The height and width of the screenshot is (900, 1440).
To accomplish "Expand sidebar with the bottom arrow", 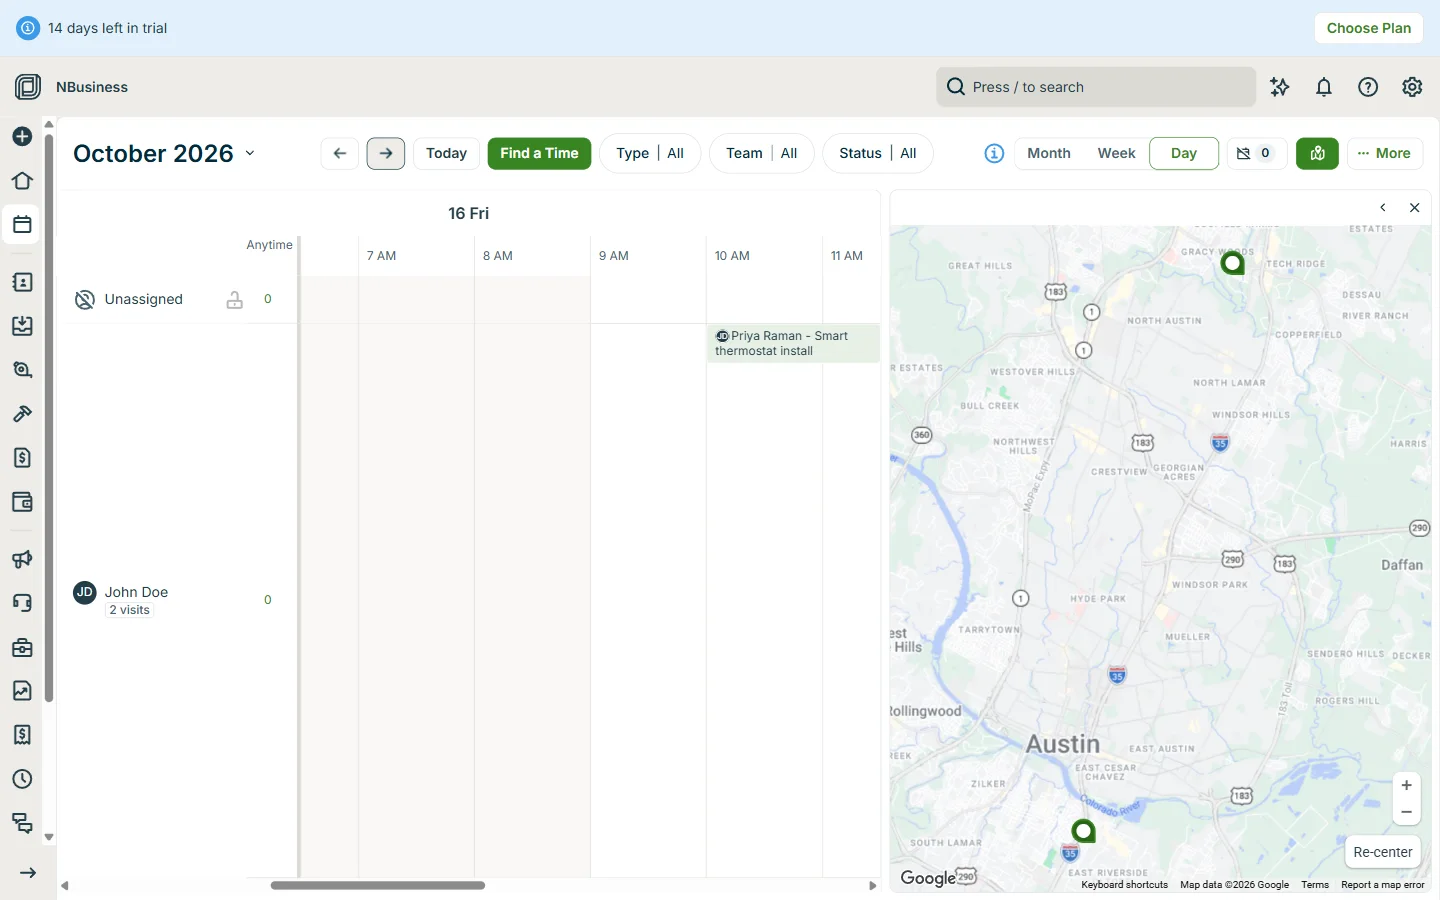I will [27, 873].
